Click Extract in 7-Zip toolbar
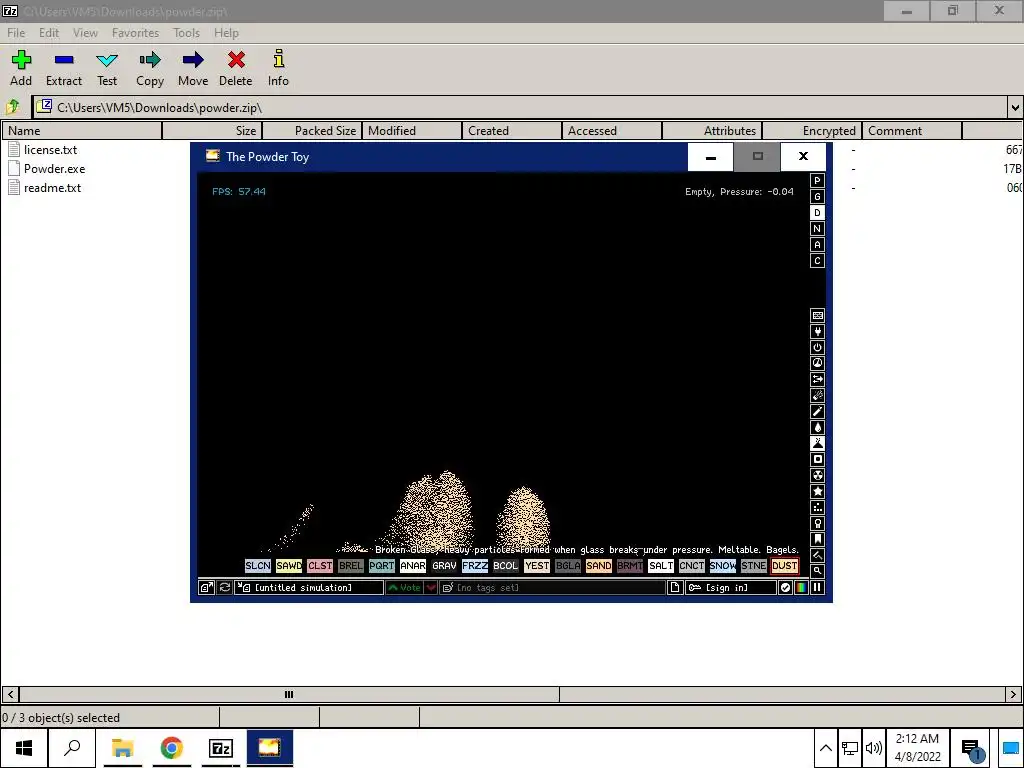This screenshot has height=768, width=1024. 64,69
